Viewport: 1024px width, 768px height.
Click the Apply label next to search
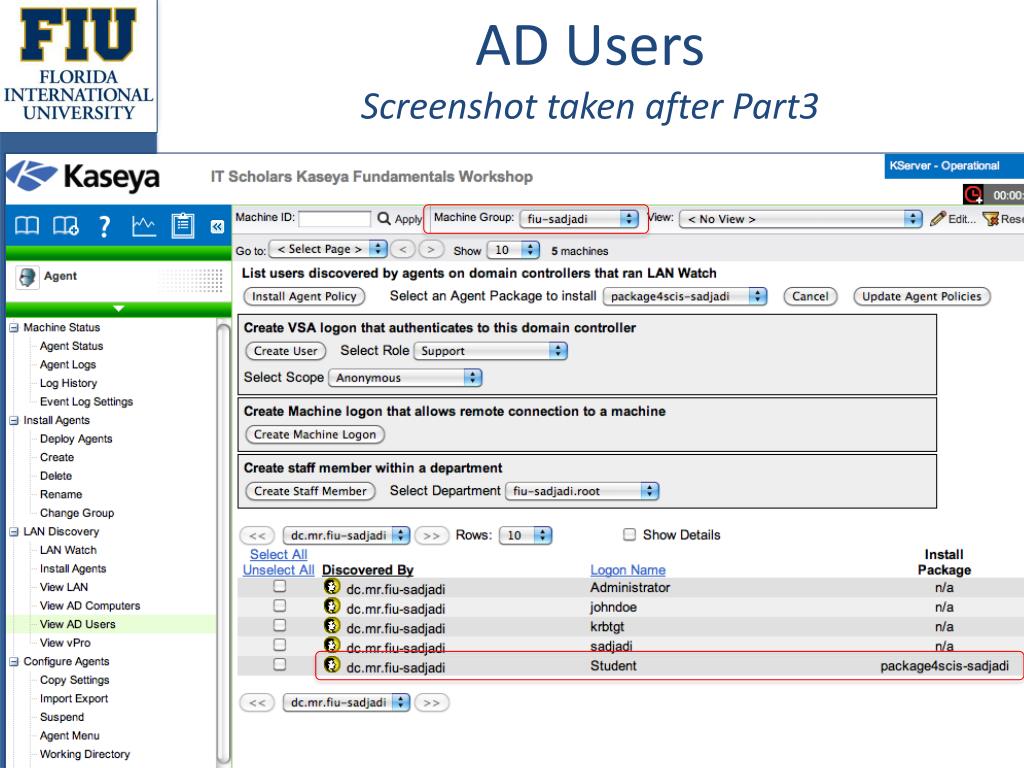[408, 219]
